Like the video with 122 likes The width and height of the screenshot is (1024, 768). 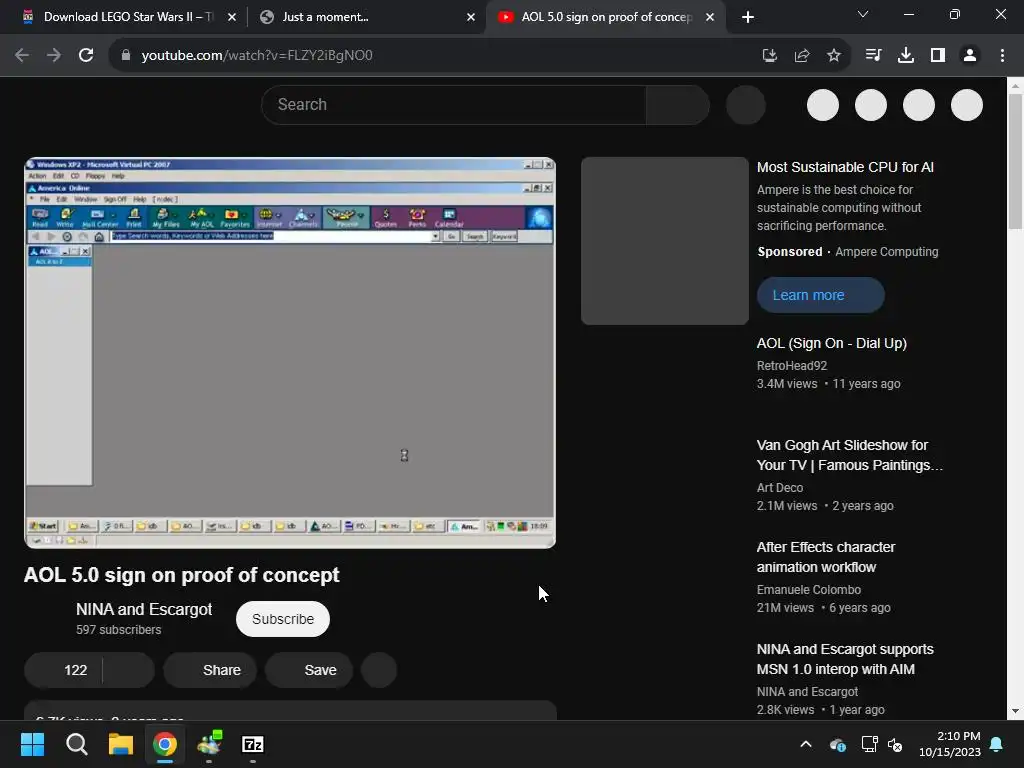pos(64,670)
